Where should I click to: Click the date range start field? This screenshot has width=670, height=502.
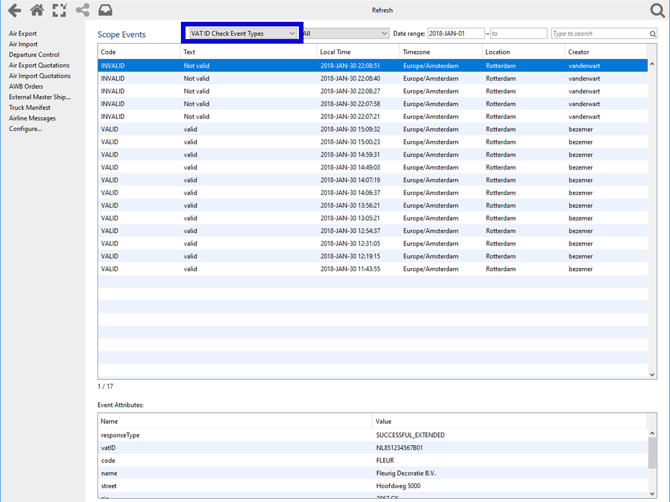(455, 34)
